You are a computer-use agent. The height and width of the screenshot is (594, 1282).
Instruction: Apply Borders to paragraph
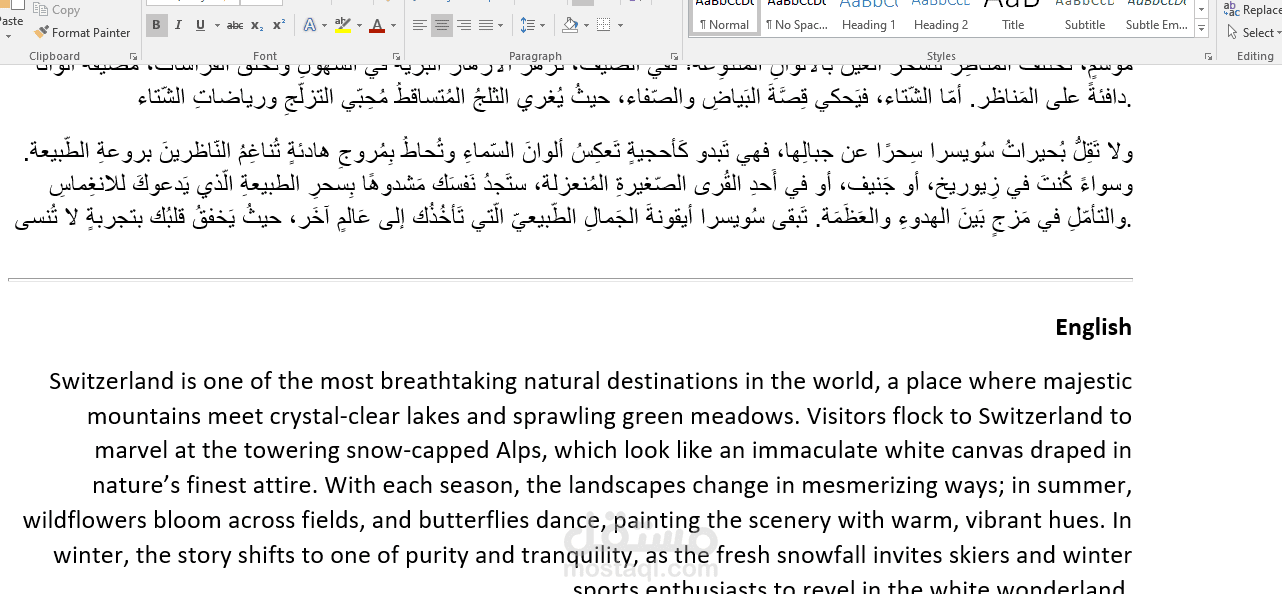coord(604,25)
